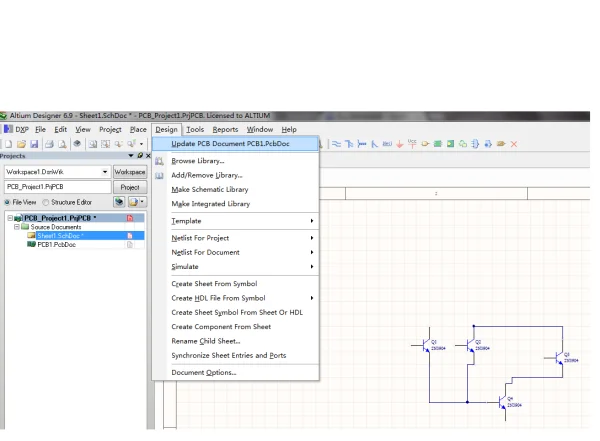Open the Workspace1.DsnWrk dropdown

(105, 172)
